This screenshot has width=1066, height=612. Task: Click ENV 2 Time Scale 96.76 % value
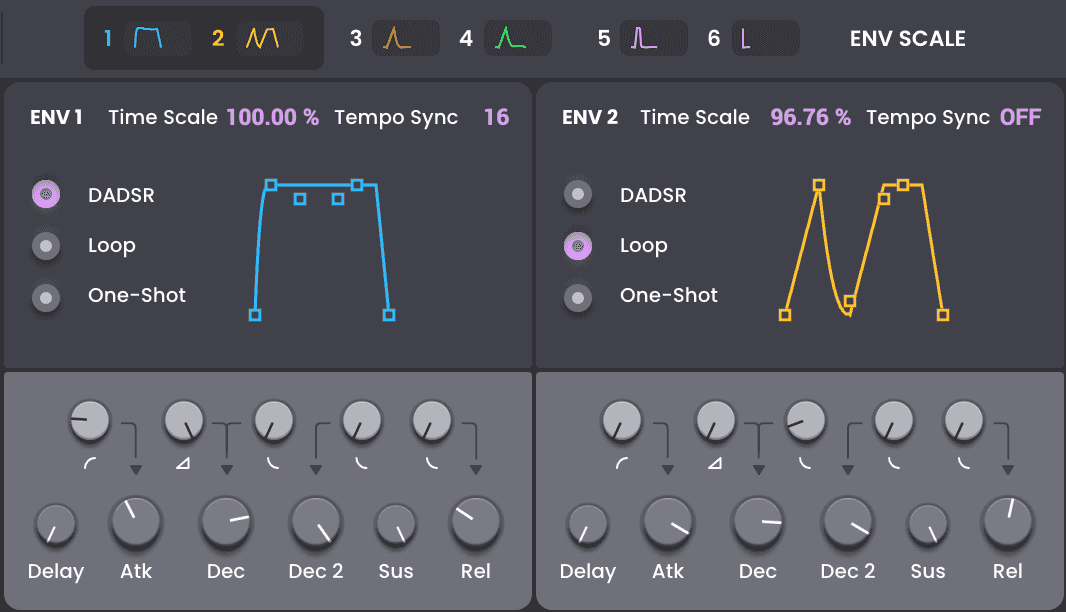pyautogui.click(x=810, y=117)
